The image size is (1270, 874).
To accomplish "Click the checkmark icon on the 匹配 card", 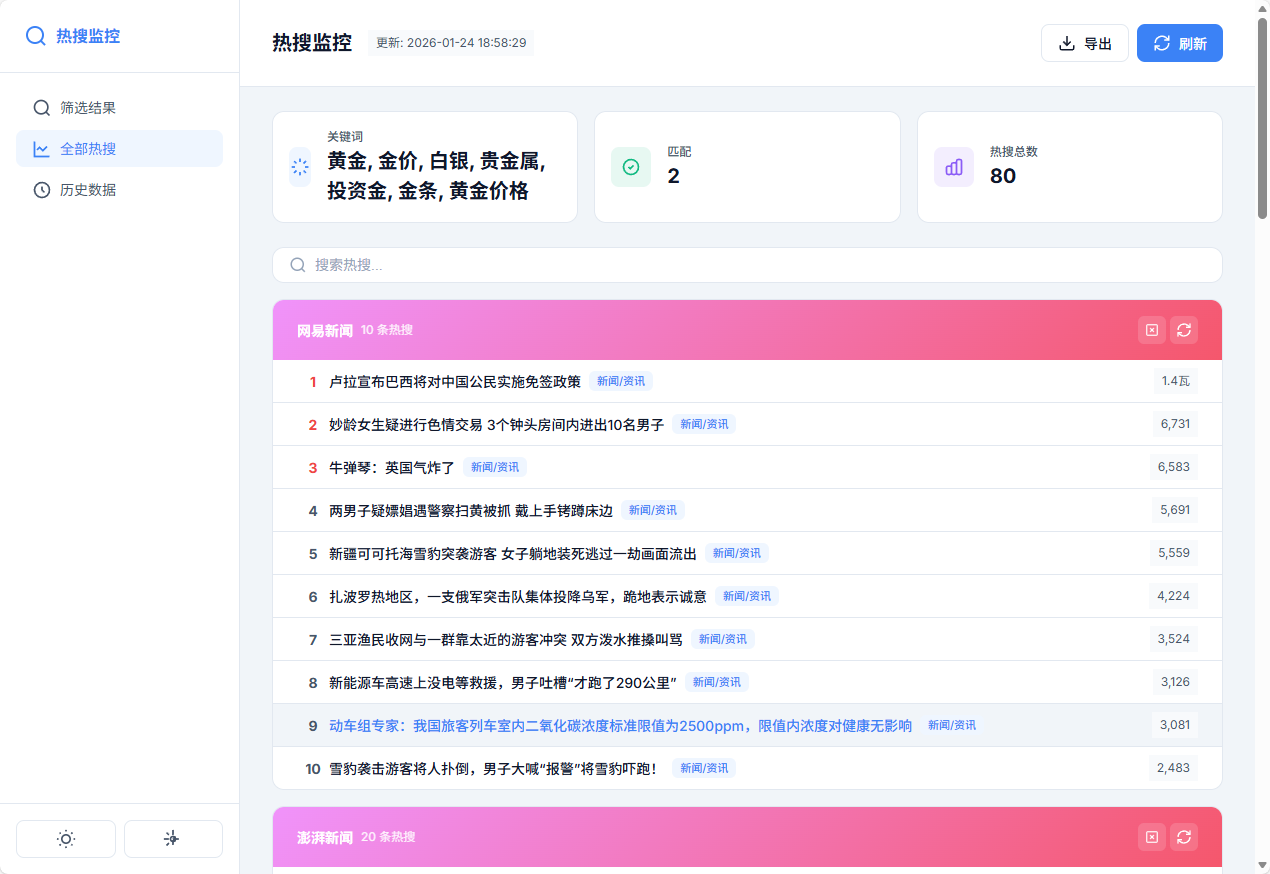I will [x=630, y=167].
